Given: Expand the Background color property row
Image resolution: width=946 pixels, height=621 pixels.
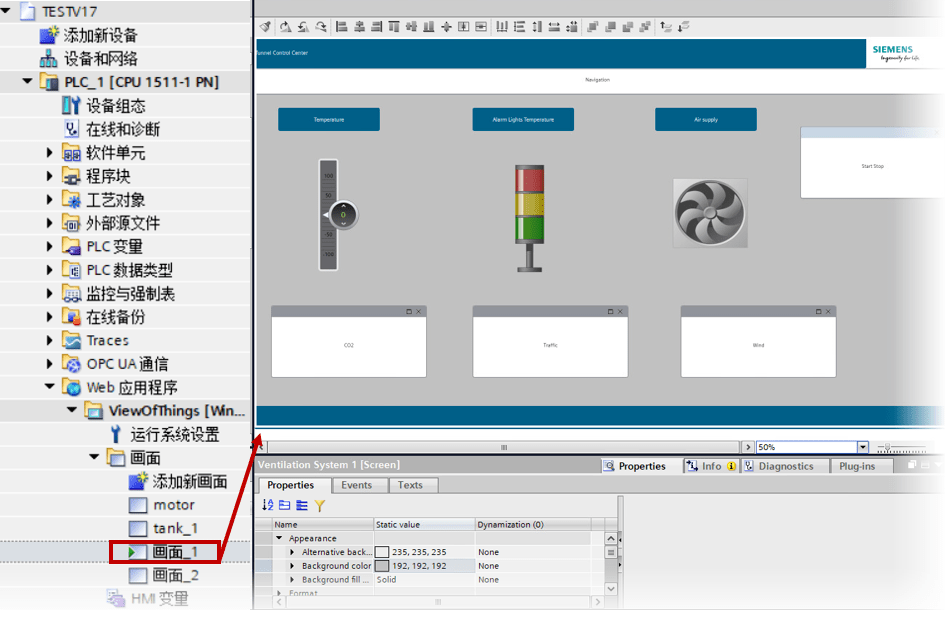Looking at the screenshot, I should [293, 566].
